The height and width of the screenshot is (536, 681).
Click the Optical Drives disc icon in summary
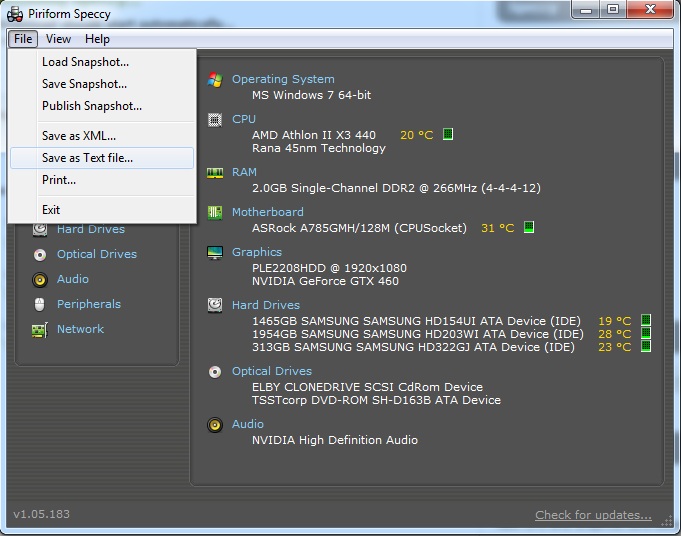(x=215, y=372)
